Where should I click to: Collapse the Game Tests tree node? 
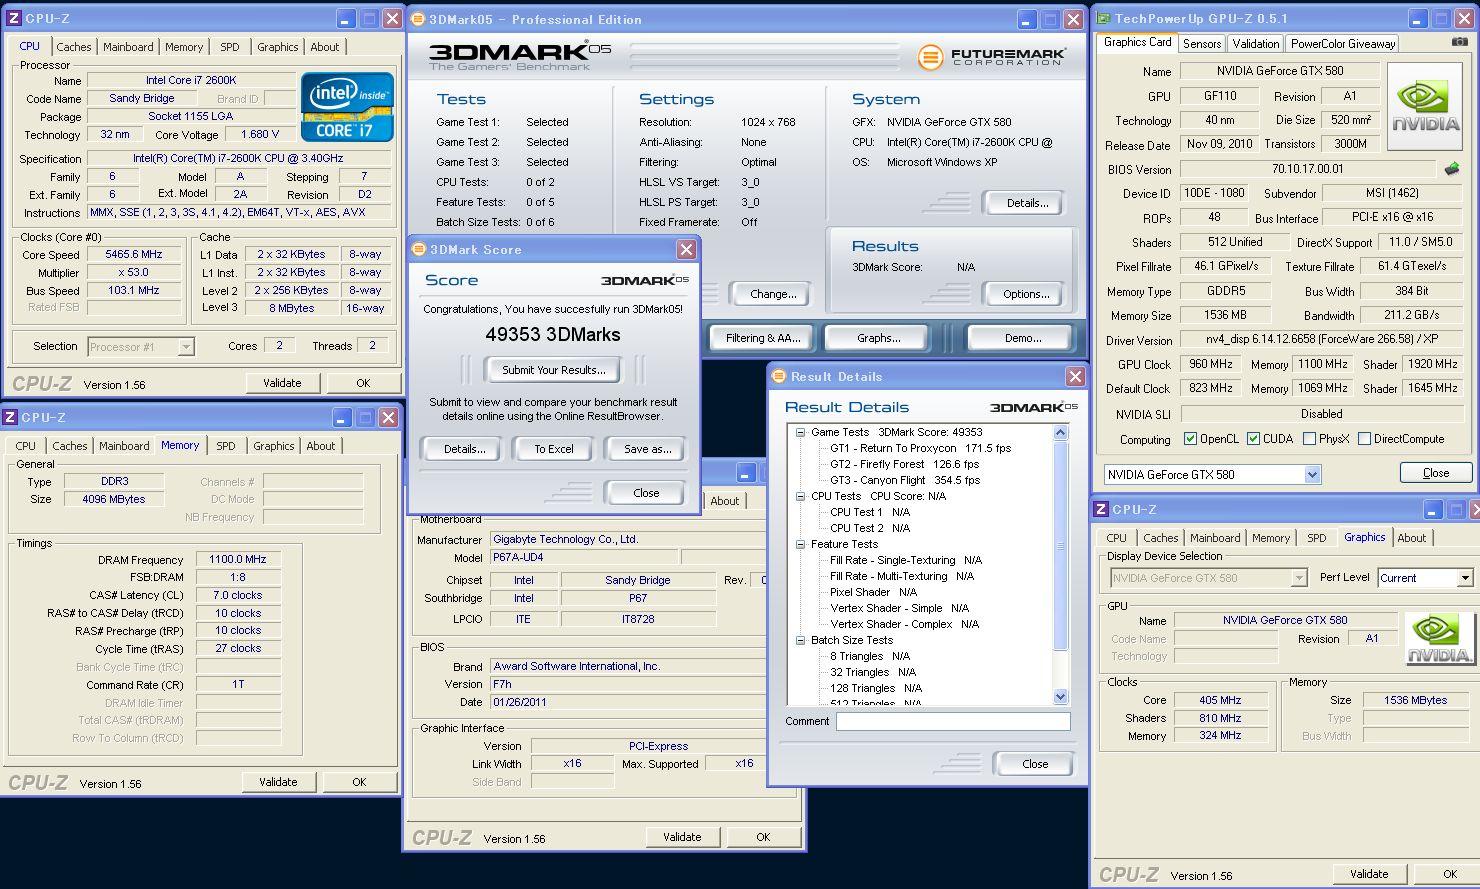[801, 433]
